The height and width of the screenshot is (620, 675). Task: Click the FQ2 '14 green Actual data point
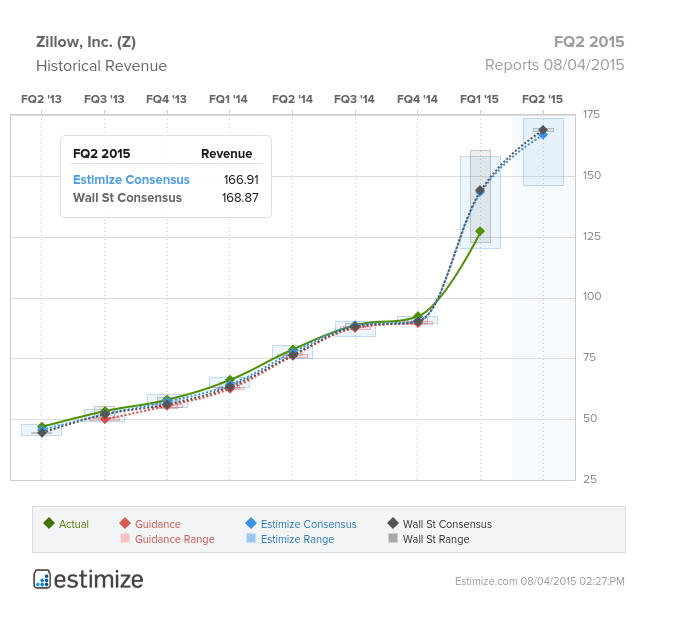pos(293,349)
